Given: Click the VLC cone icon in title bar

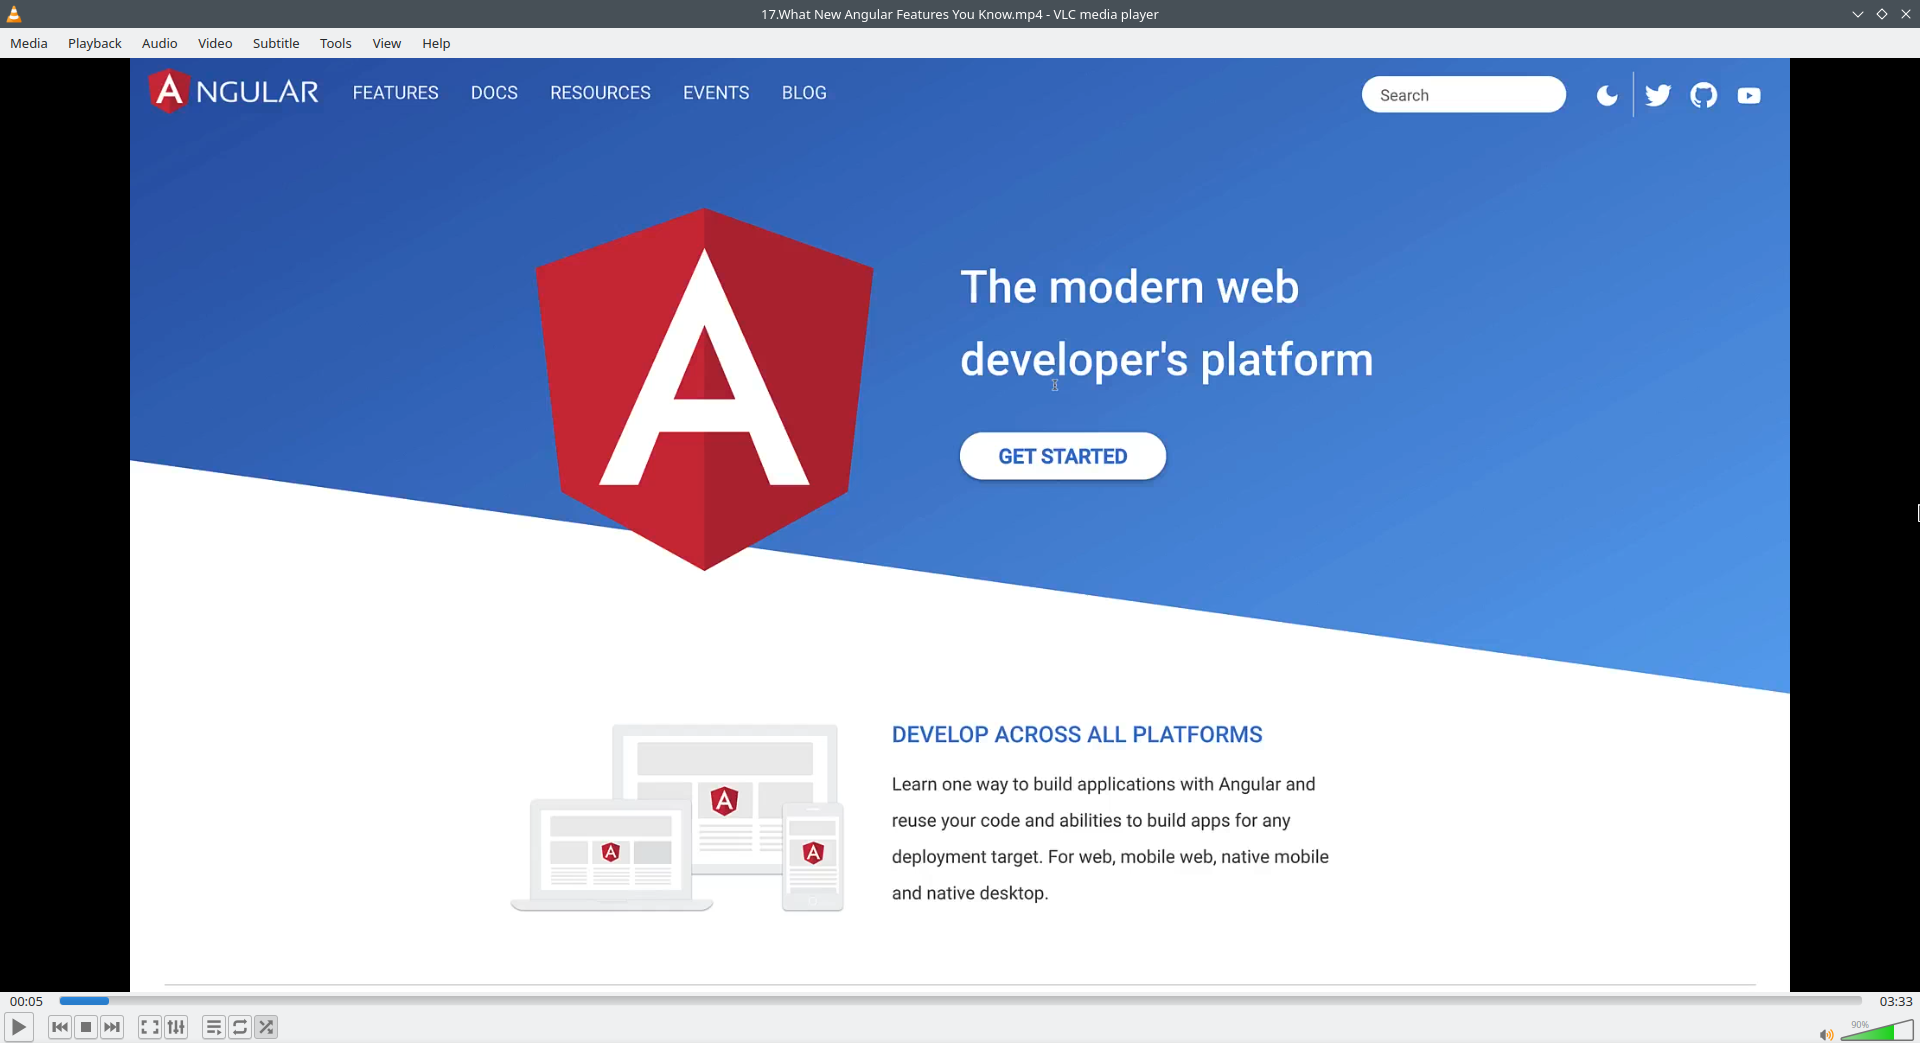Looking at the screenshot, I should point(14,14).
